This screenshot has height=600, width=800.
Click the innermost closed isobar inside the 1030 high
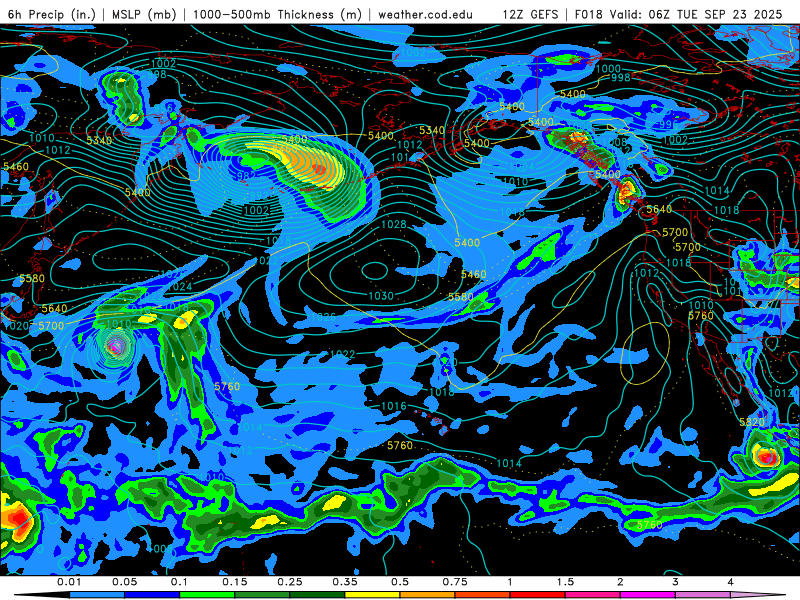(375, 270)
